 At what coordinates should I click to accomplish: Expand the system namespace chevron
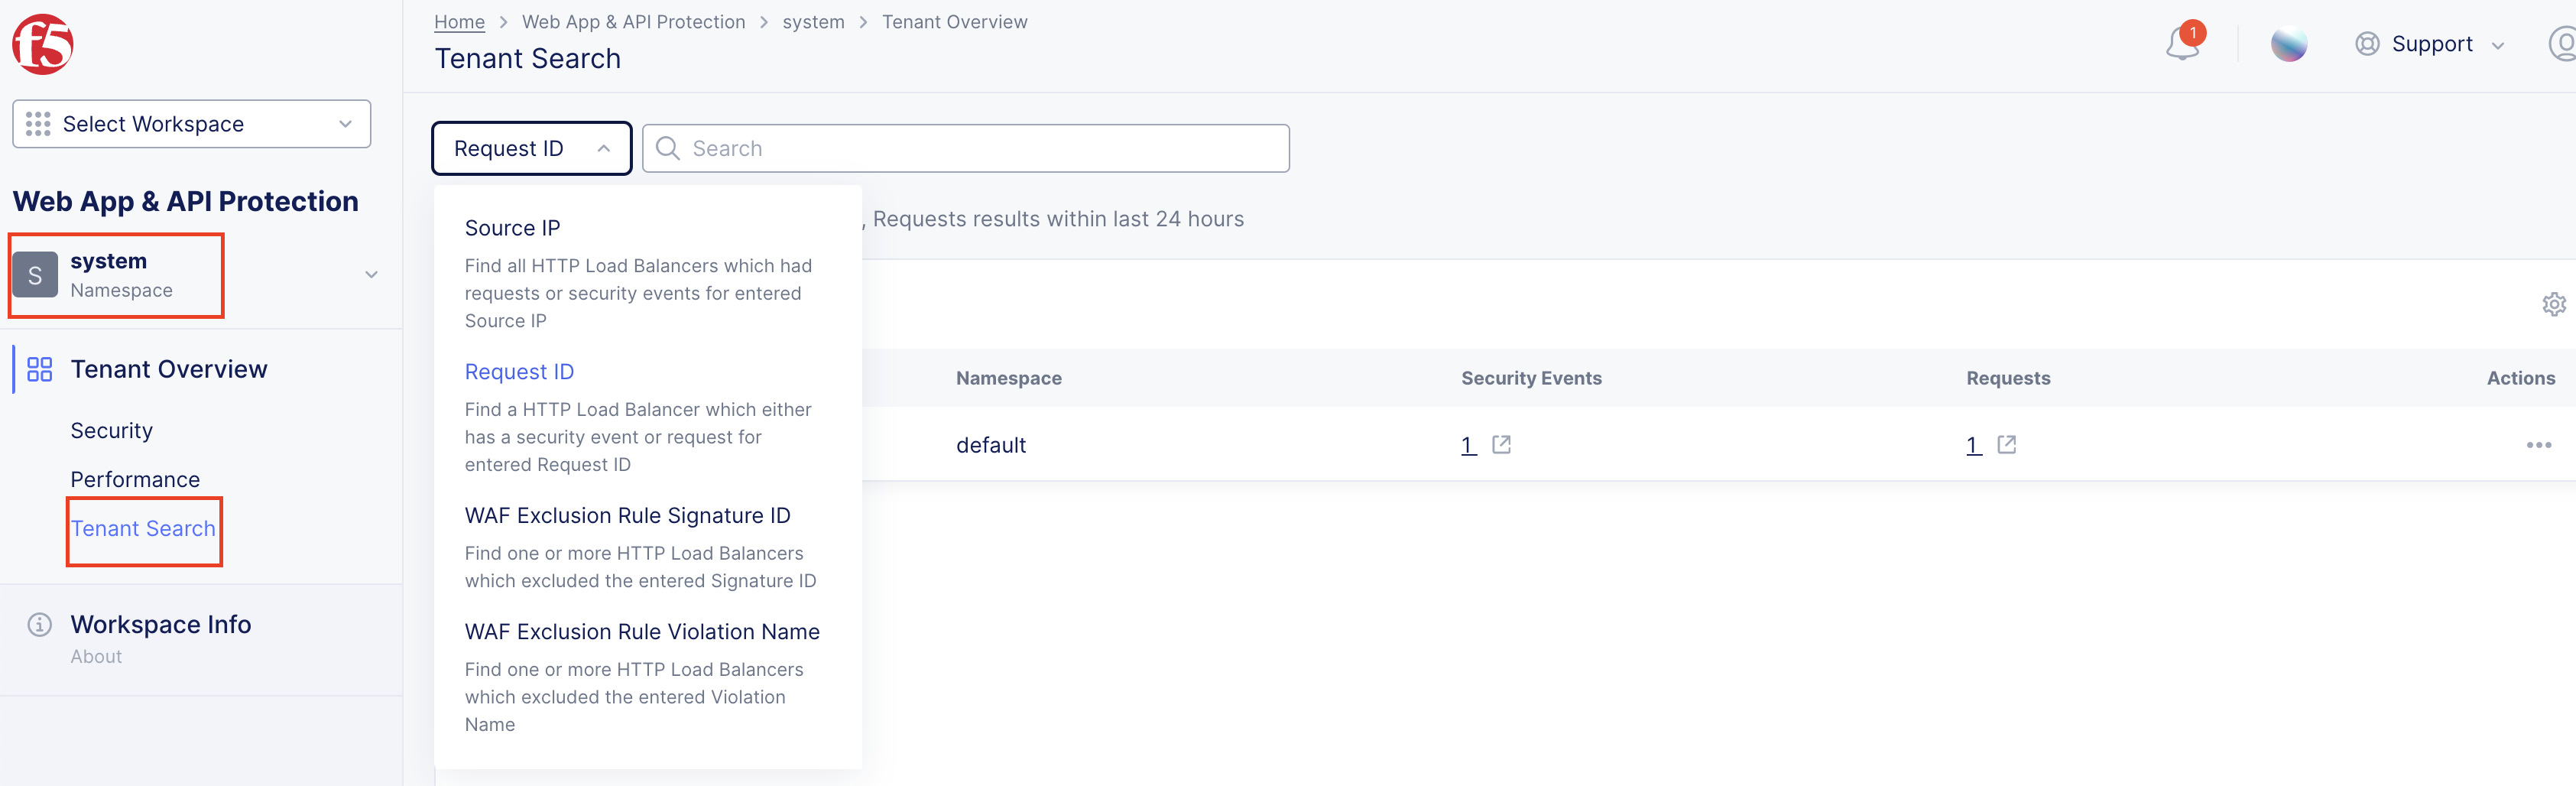tap(371, 275)
